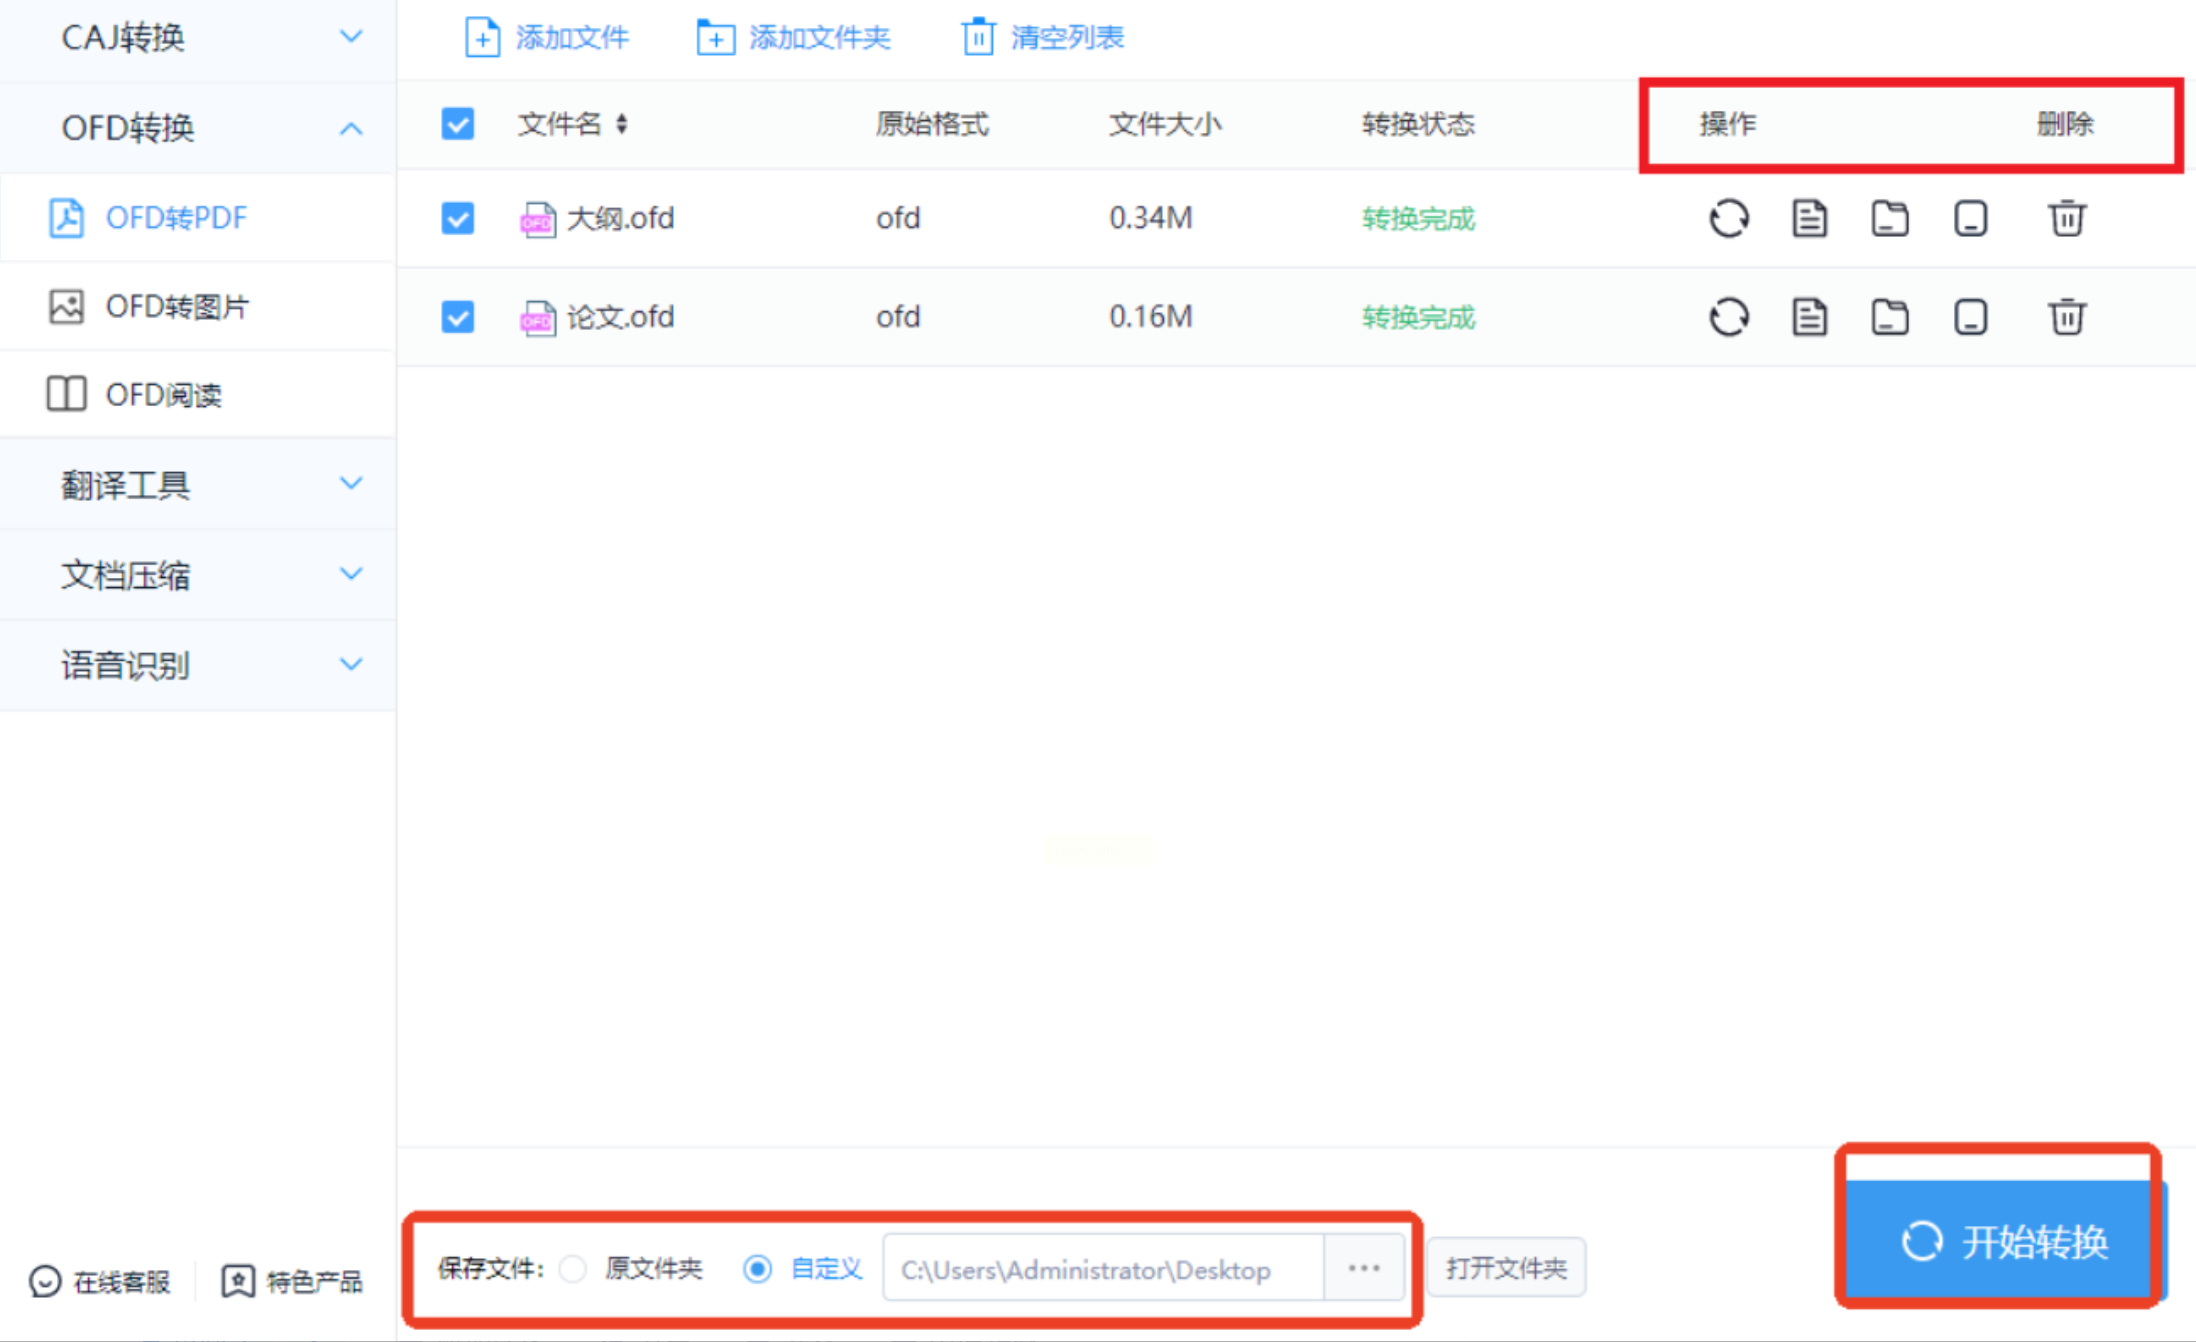Click the reconvert icon for 论文.ofd
2196x1342 pixels.
pyautogui.click(x=1728, y=317)
